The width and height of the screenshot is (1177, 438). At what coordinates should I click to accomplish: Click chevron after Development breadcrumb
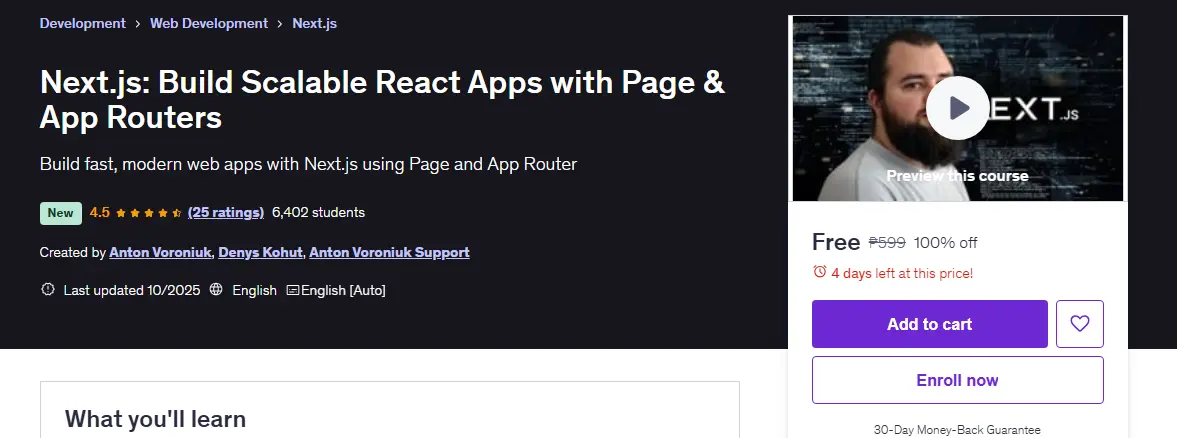[138, 24]
